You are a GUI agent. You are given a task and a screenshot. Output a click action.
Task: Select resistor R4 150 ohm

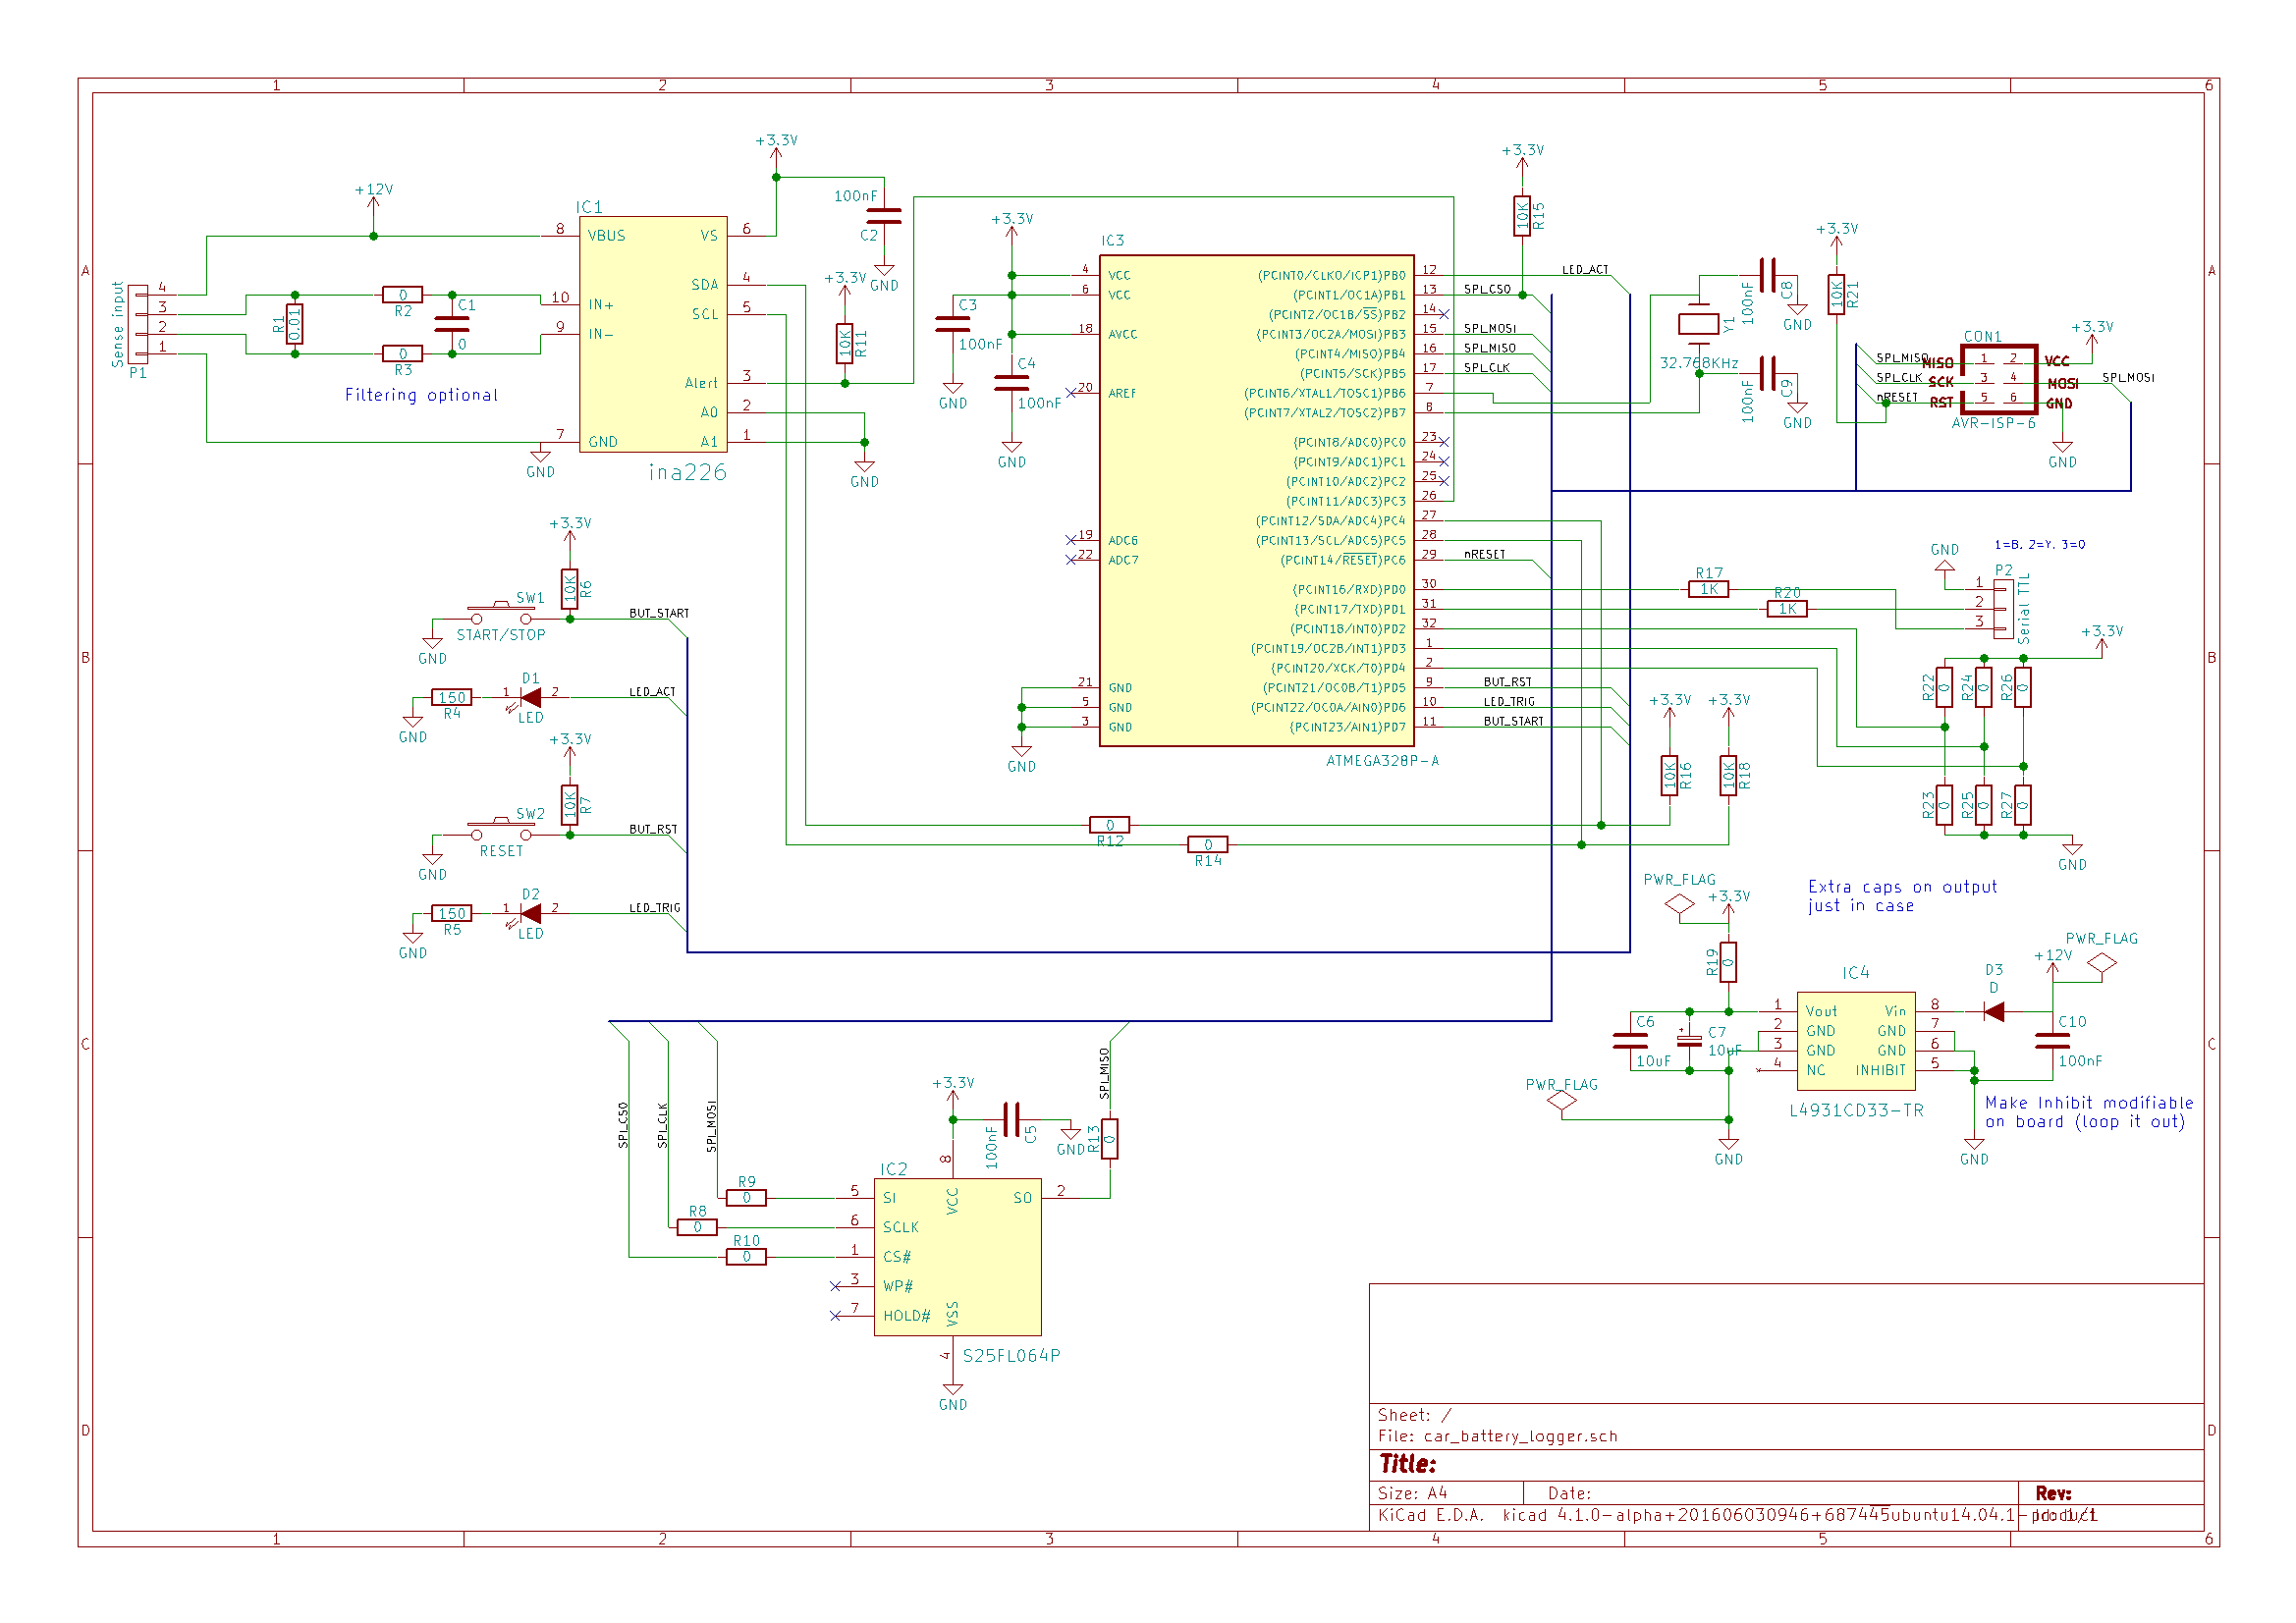pyautogui.click(x=452, y=697)
